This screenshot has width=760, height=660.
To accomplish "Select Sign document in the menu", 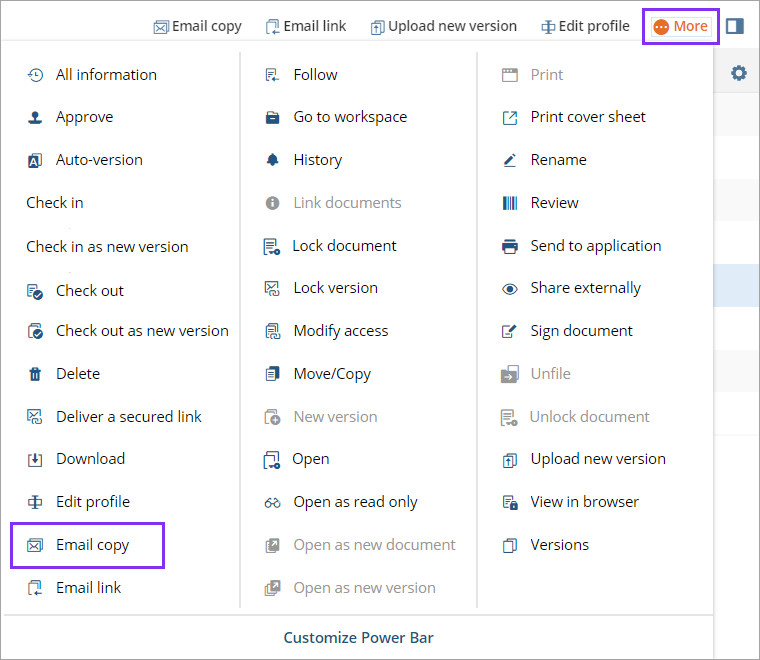I will 581,331.
